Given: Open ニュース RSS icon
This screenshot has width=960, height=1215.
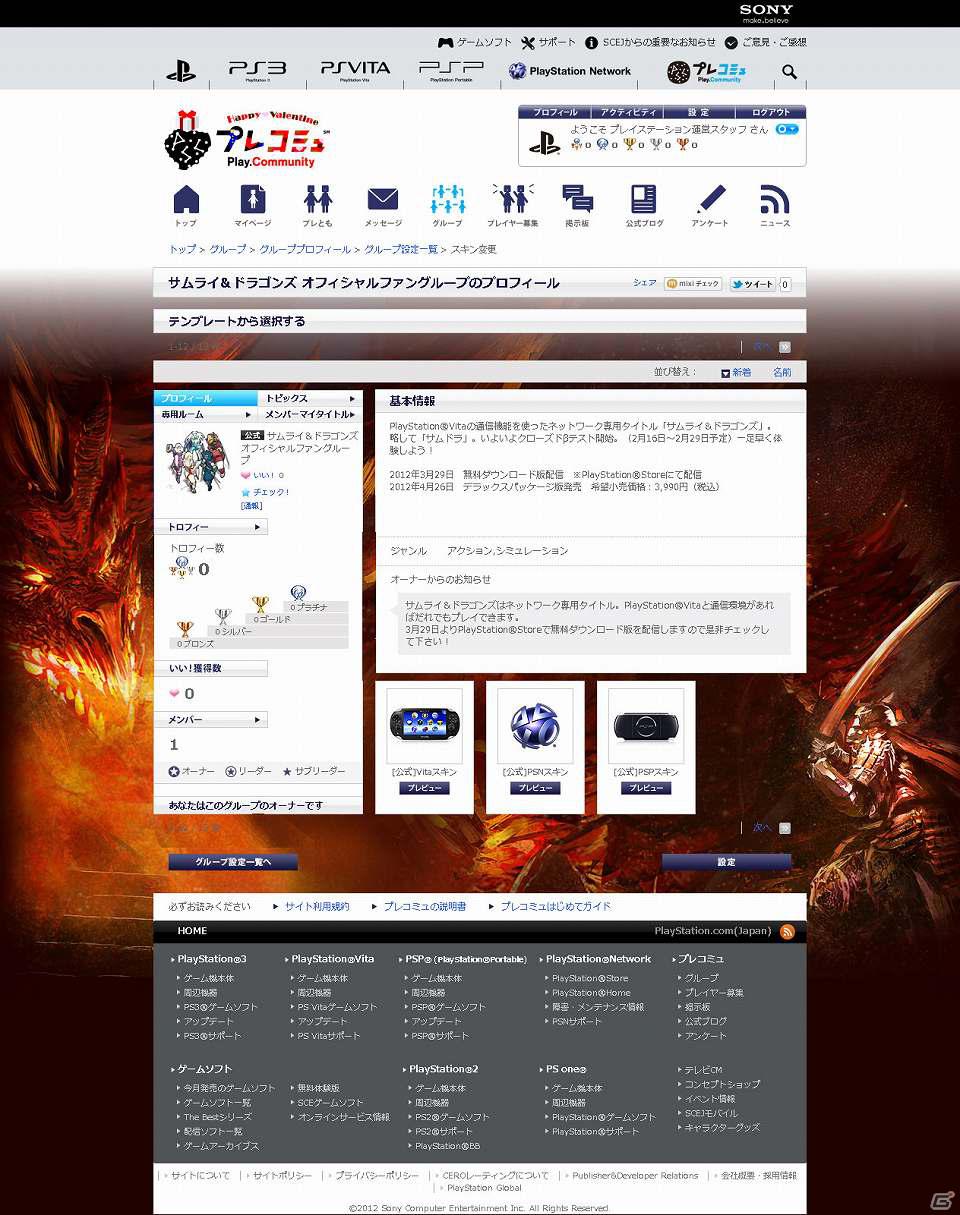Looking at the screenshot, I should (775, 206).
